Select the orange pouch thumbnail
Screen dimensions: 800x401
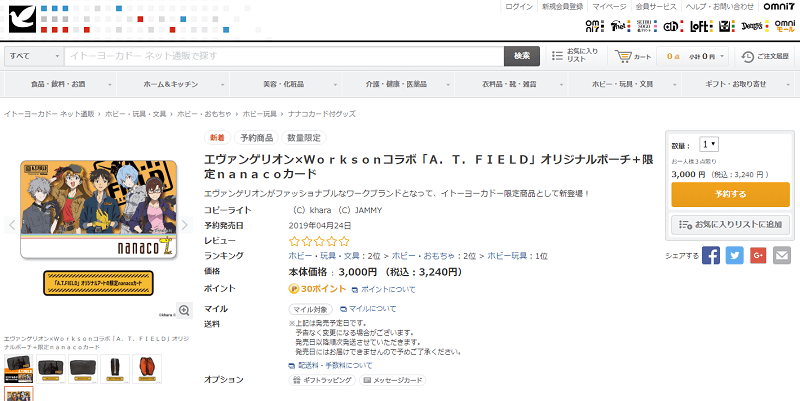coord(147,369)
